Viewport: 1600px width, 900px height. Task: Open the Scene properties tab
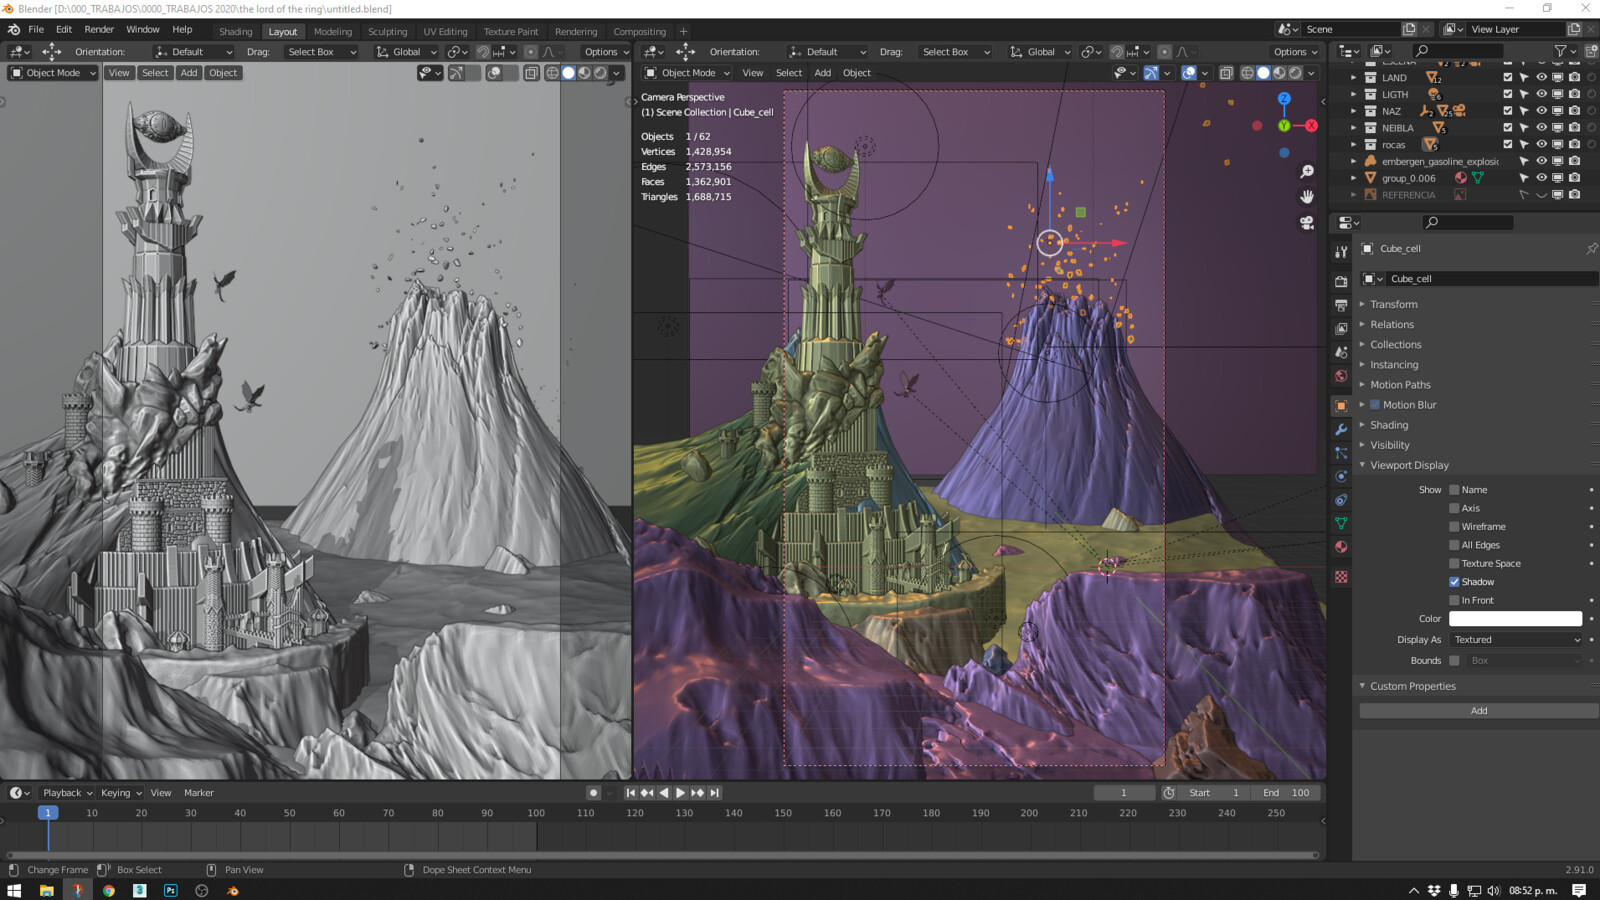(1341, 353)
